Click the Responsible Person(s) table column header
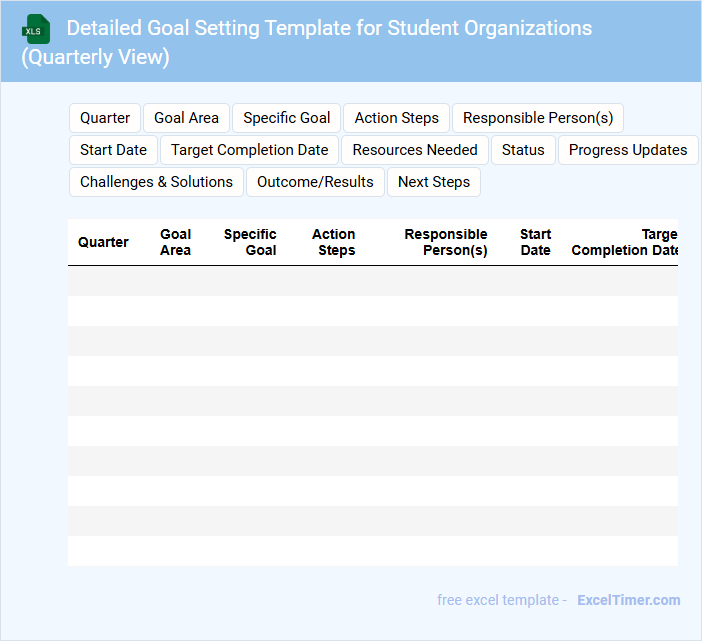The image size is (702, 641). click(x=446, y=242)
